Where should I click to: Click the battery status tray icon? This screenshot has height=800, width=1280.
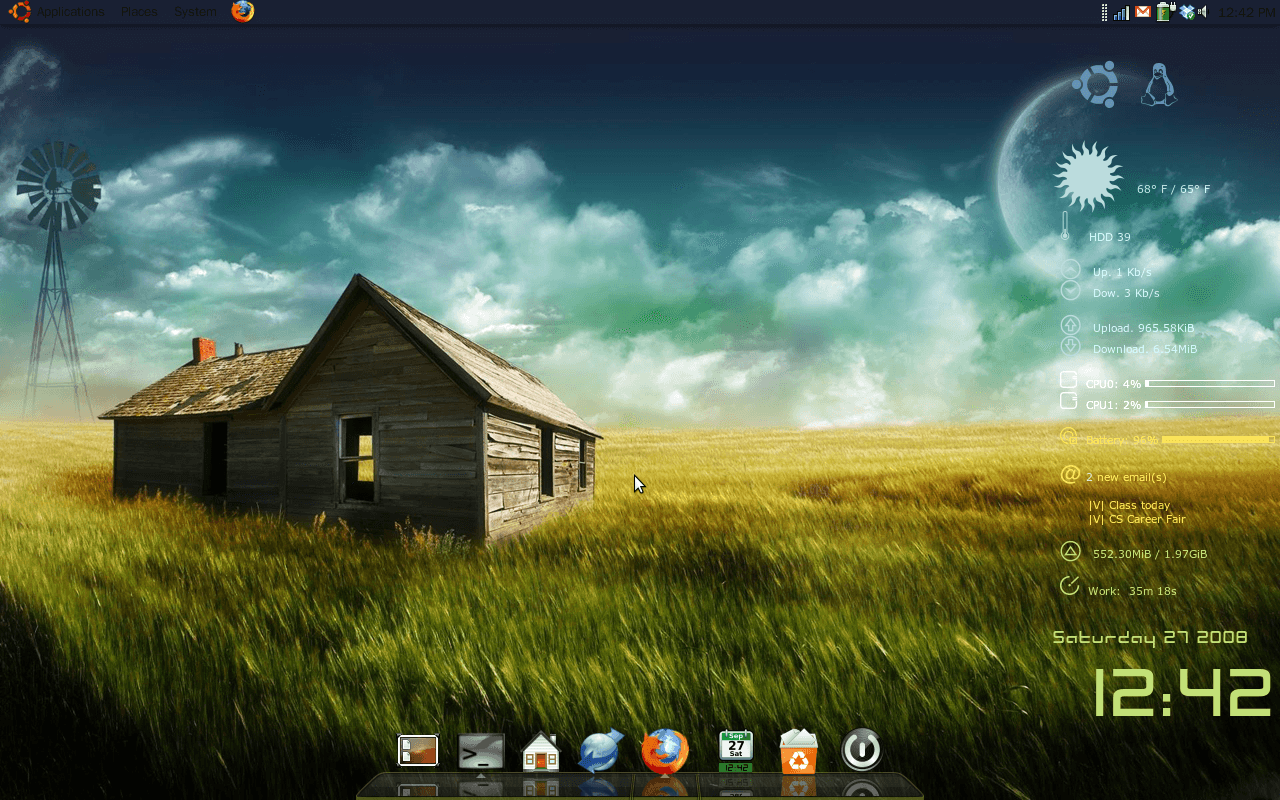coord(1164,12)
